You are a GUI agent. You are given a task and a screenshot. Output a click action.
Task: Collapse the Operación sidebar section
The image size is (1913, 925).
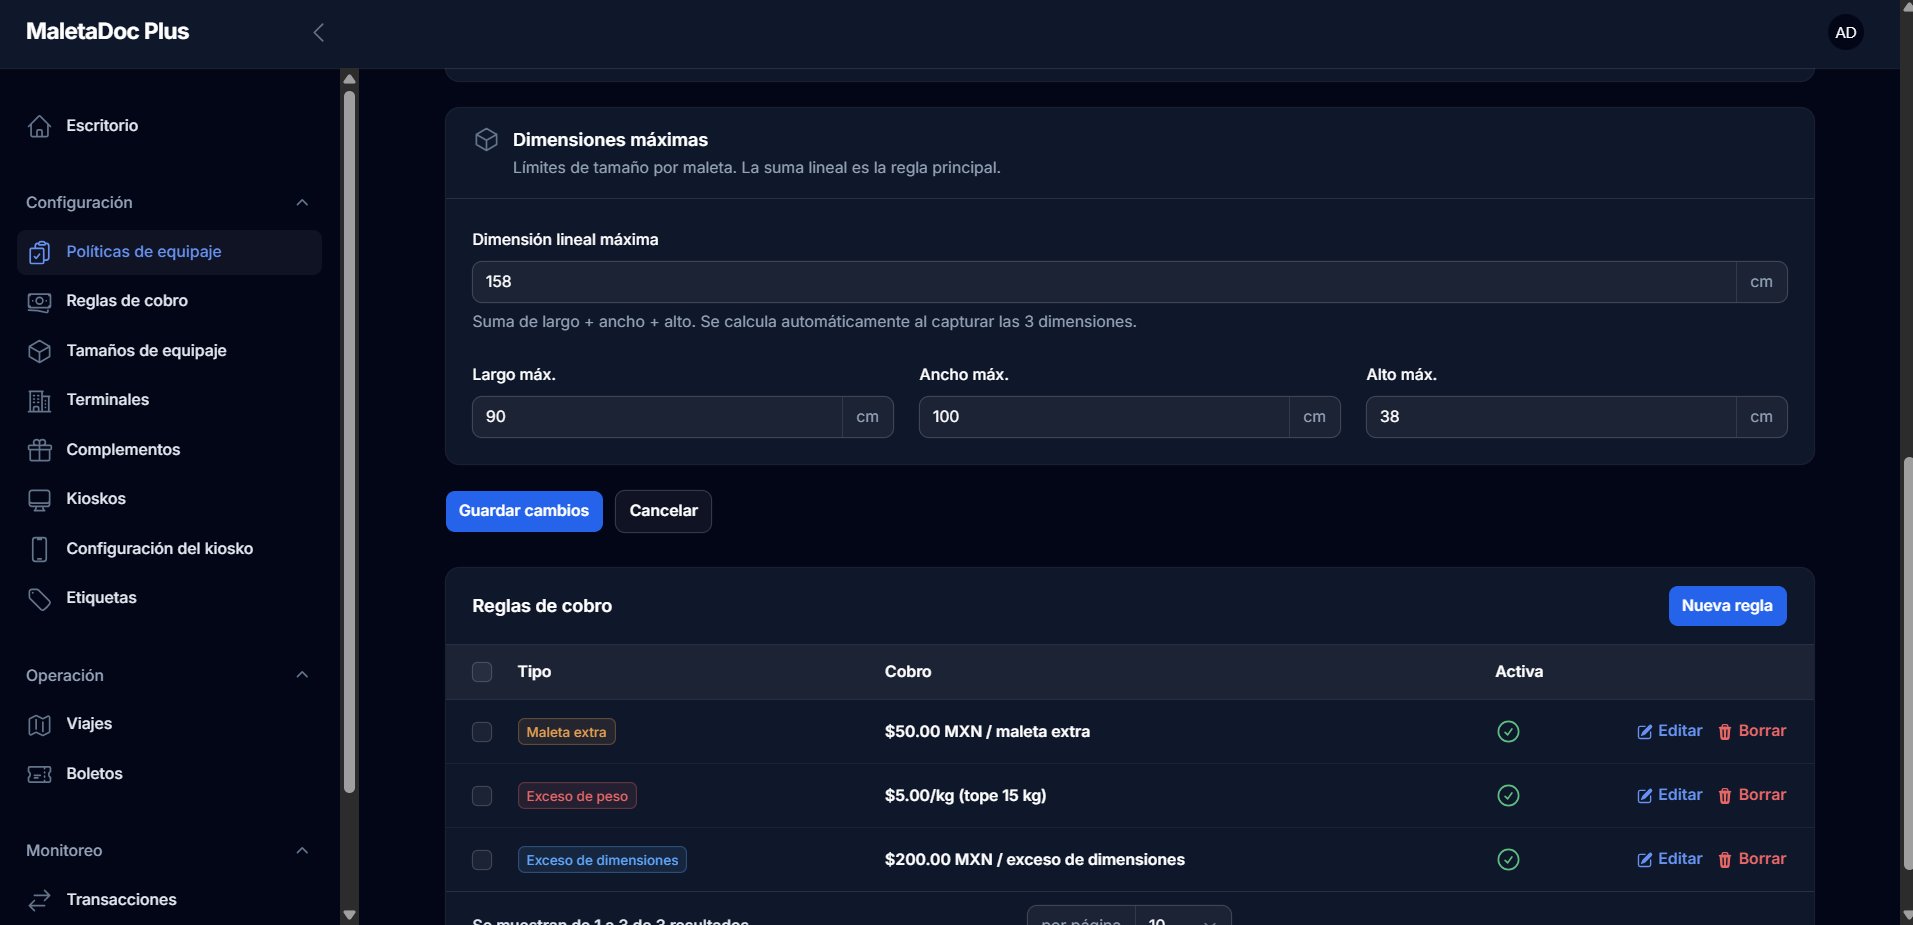[302, 675]
